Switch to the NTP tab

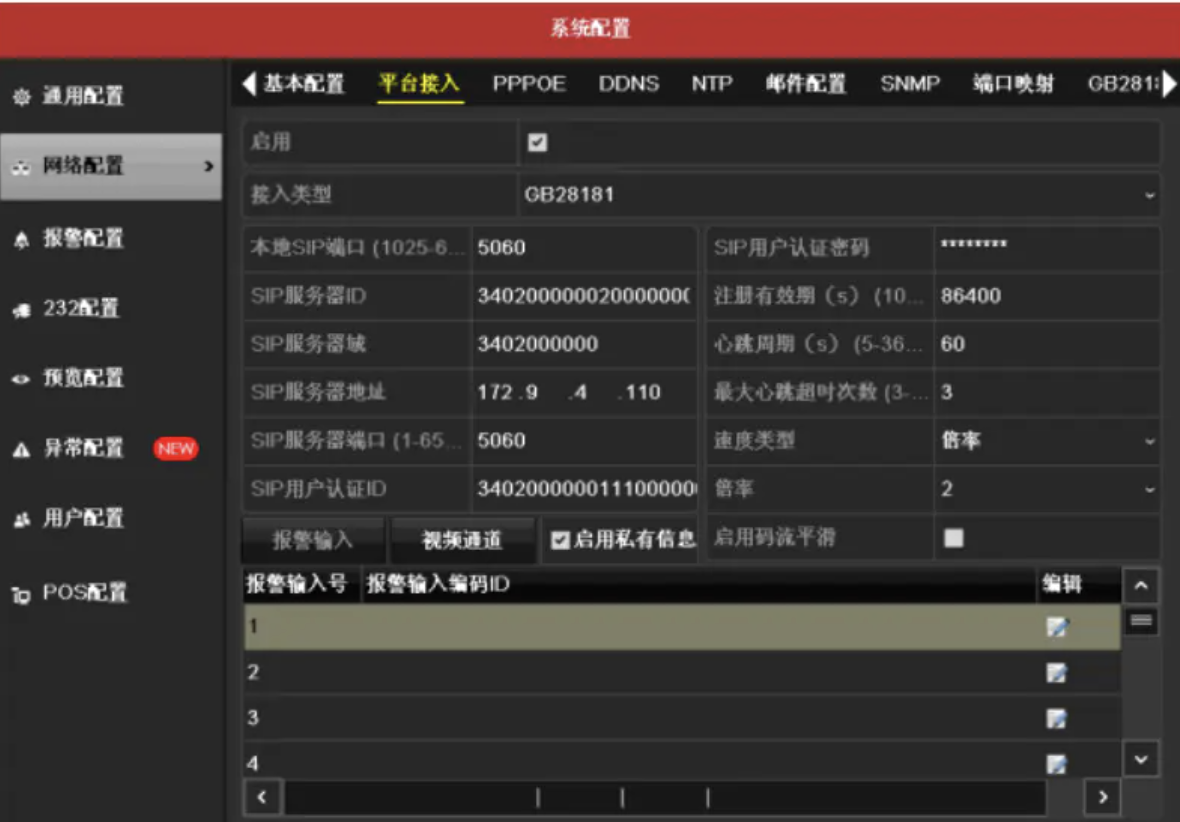(712, 84)
